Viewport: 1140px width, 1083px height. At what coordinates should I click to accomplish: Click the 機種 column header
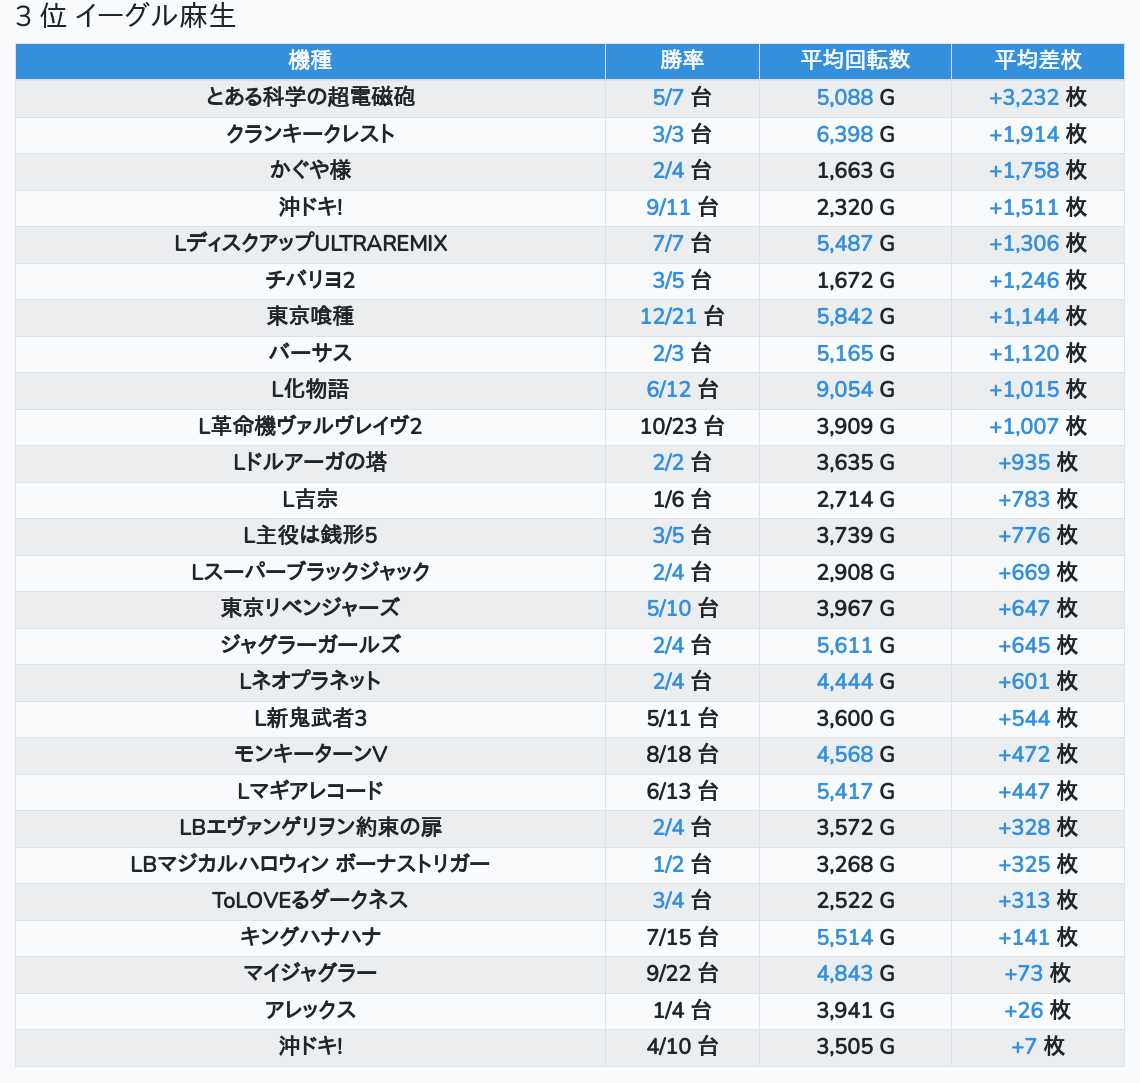coord(310,60)
